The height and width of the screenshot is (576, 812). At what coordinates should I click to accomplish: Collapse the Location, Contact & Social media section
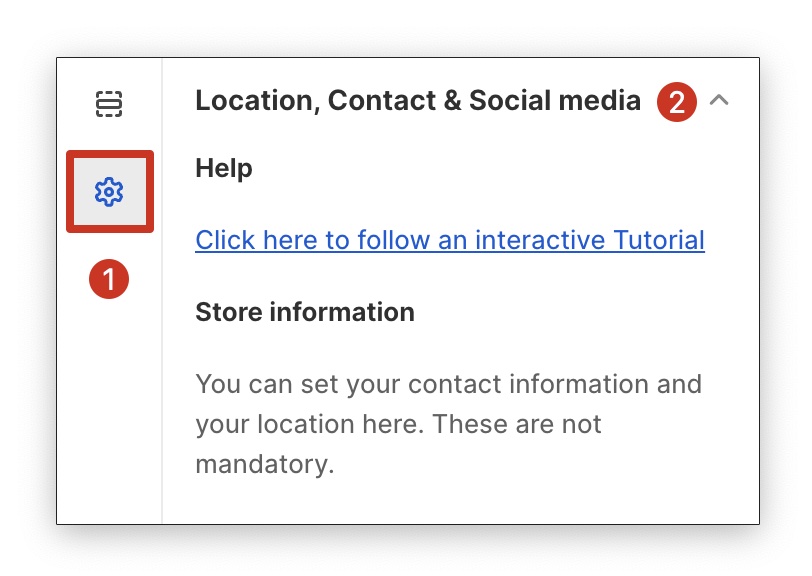pos(719,100)
